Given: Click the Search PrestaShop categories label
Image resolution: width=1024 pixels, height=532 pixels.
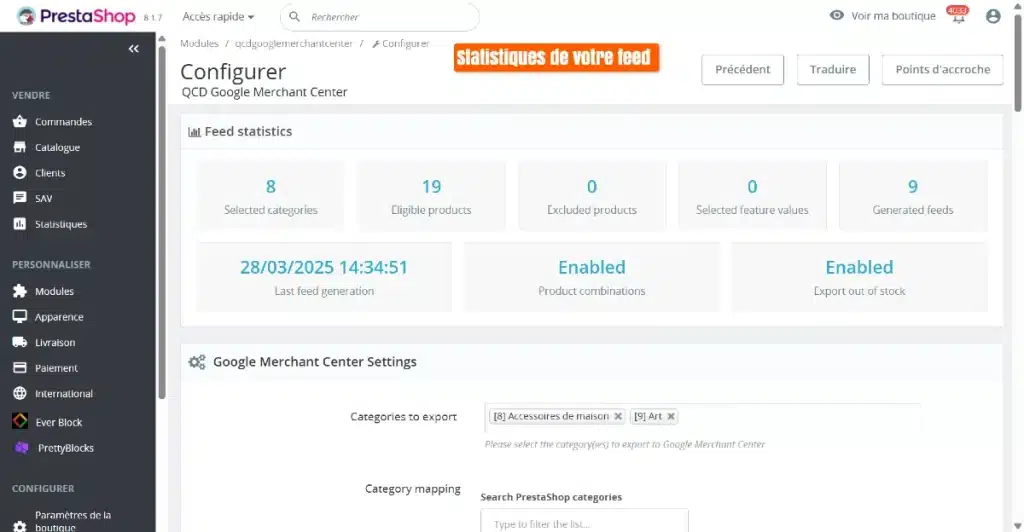Looking at the screenshot, I should tap(551, 497).
